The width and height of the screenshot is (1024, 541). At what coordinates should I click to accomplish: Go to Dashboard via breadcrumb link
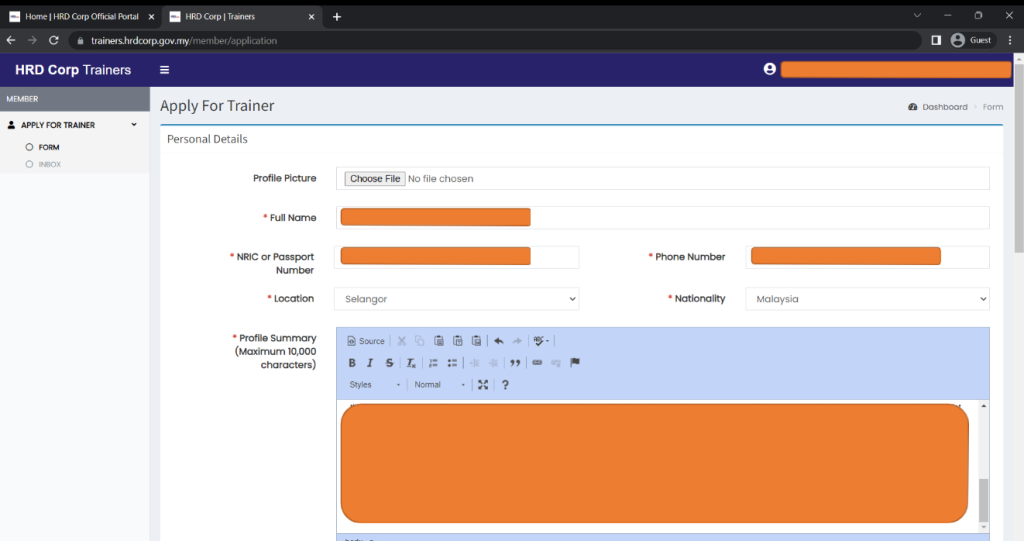[944, 107]
